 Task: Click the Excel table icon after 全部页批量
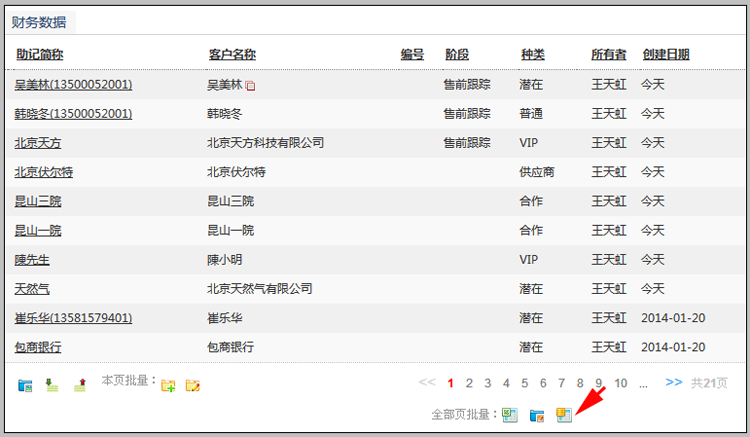click(510, 415)
